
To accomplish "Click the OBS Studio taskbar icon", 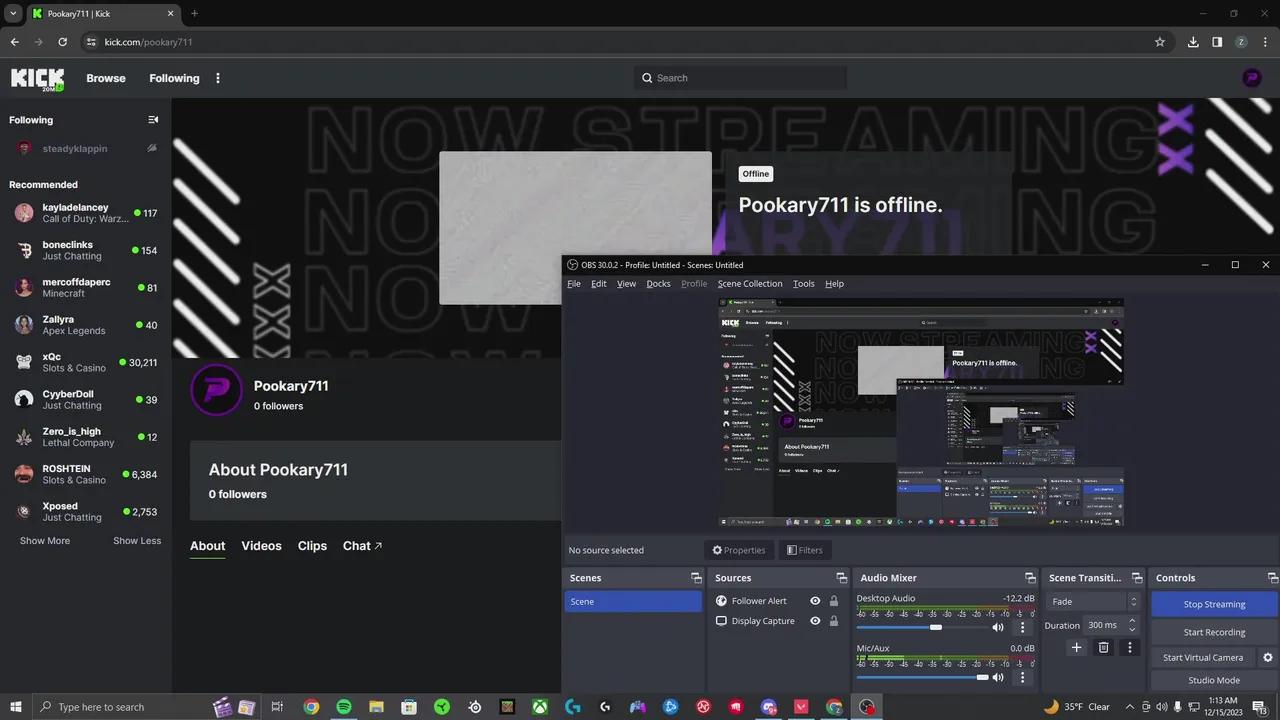I will pyautogui.click(x=866, y=707).
